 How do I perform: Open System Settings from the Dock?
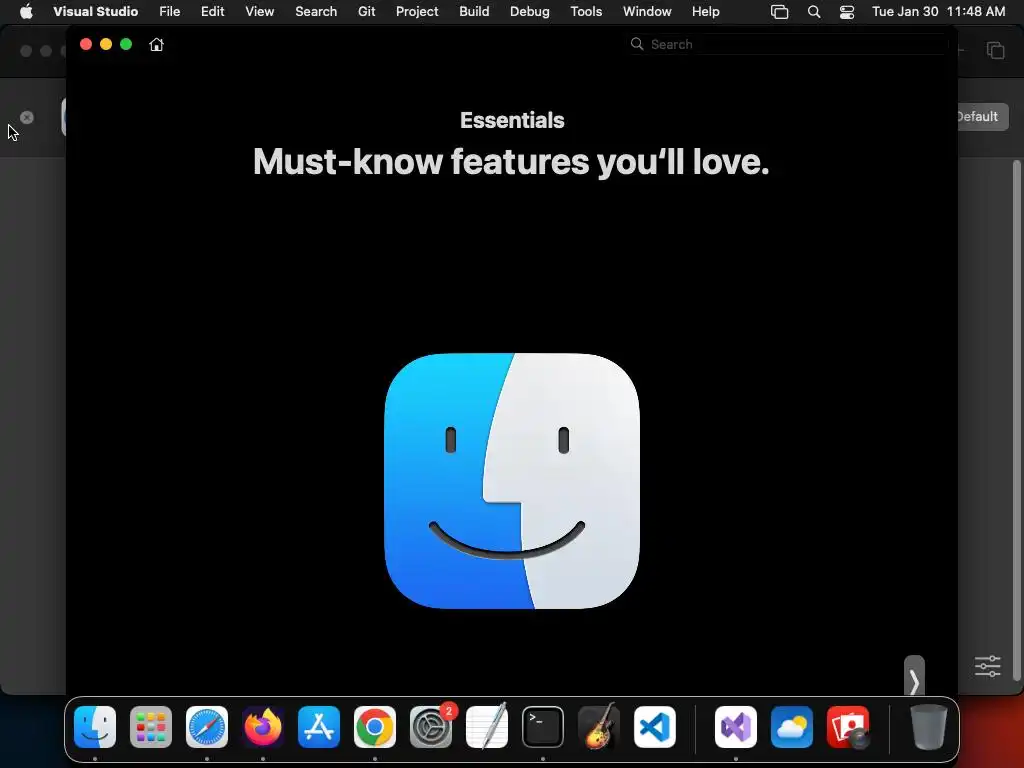pos(431,727)
